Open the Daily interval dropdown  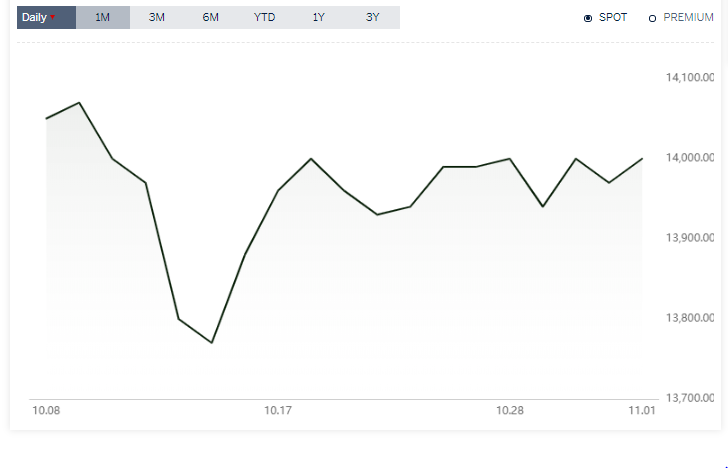coord(46,18)
